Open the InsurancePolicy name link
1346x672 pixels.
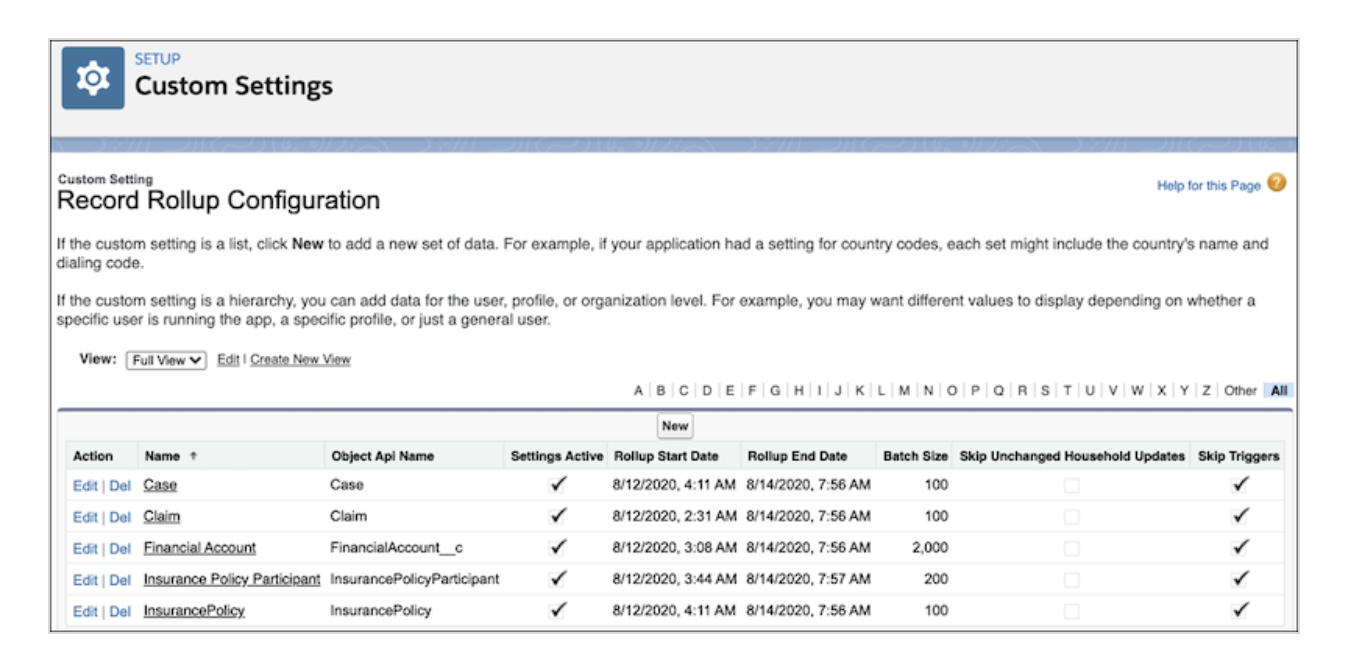pos(194,609)
